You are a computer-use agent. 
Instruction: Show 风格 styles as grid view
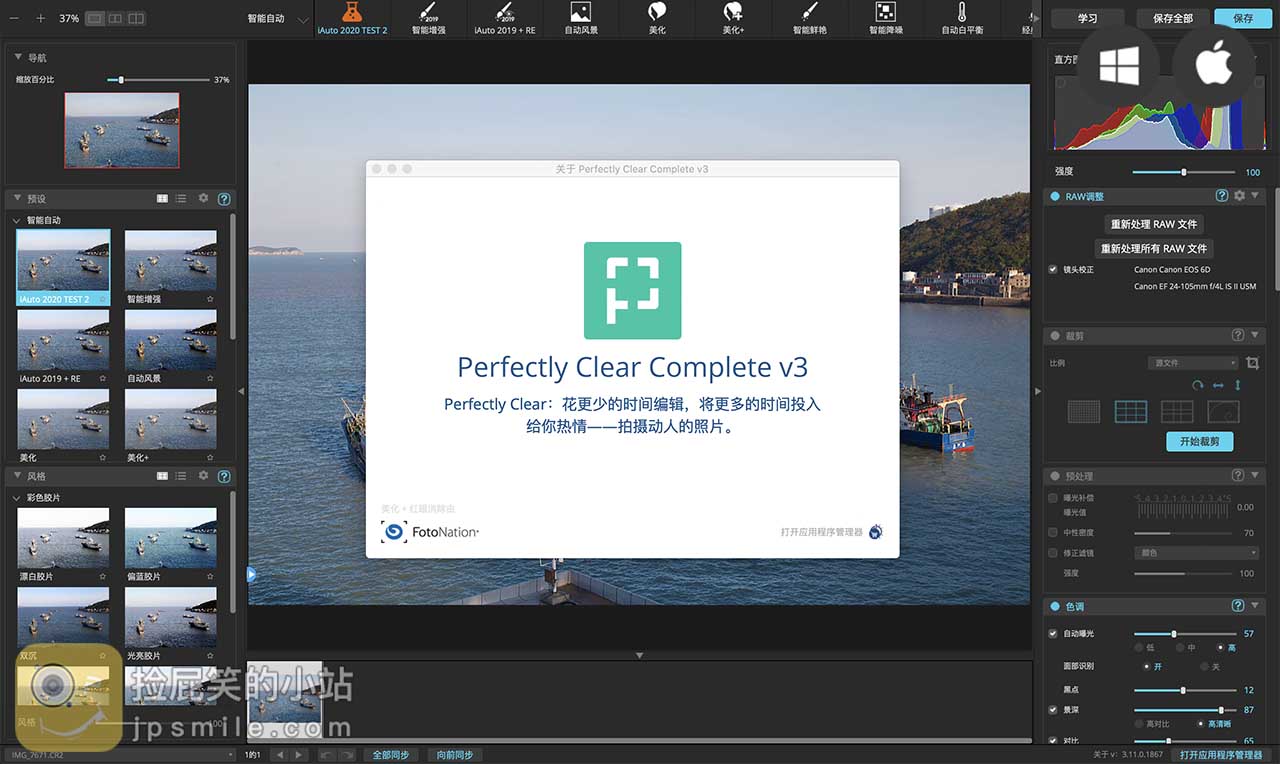coord(162,476)
